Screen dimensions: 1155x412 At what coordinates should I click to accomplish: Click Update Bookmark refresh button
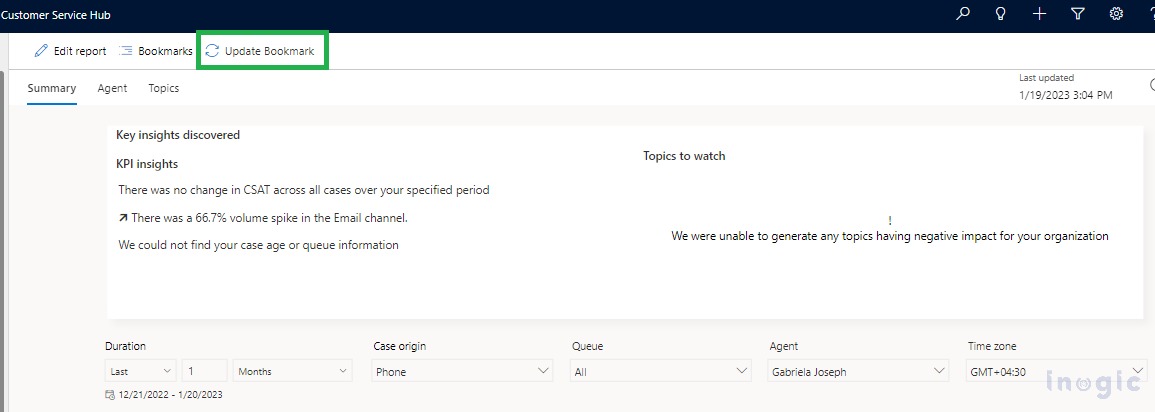260,50
